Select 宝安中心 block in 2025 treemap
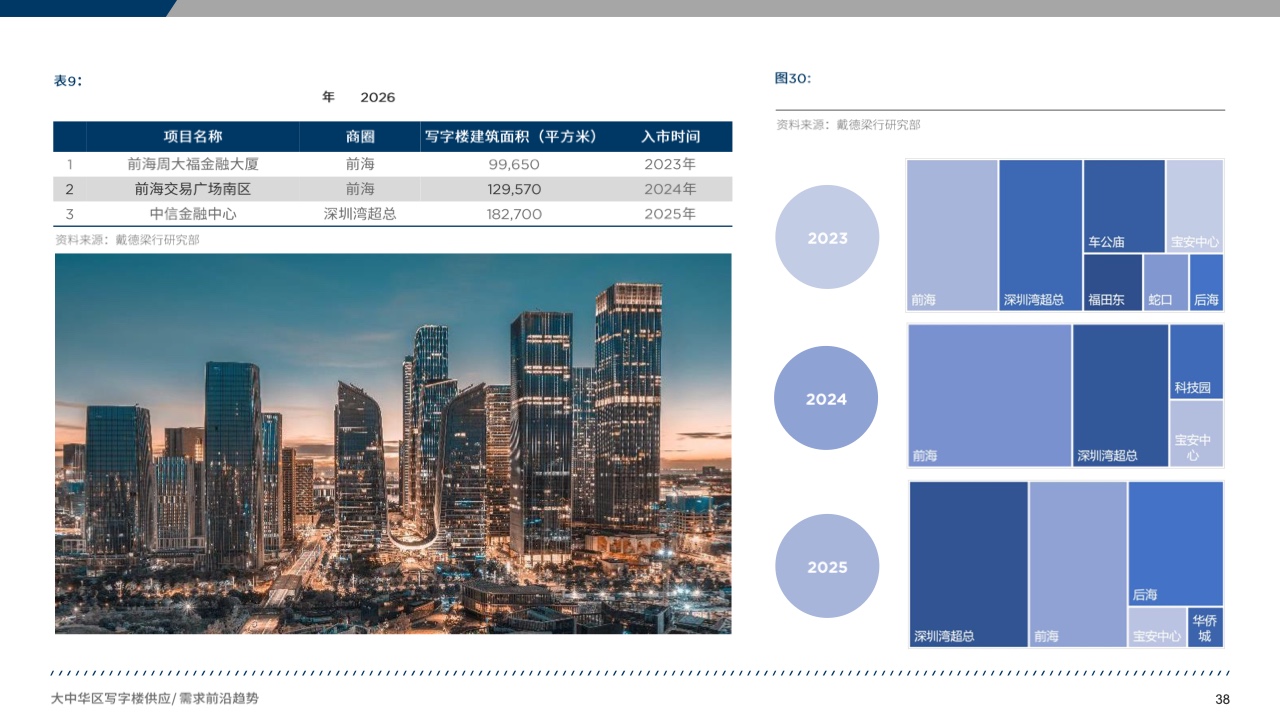 [1157, 628]
